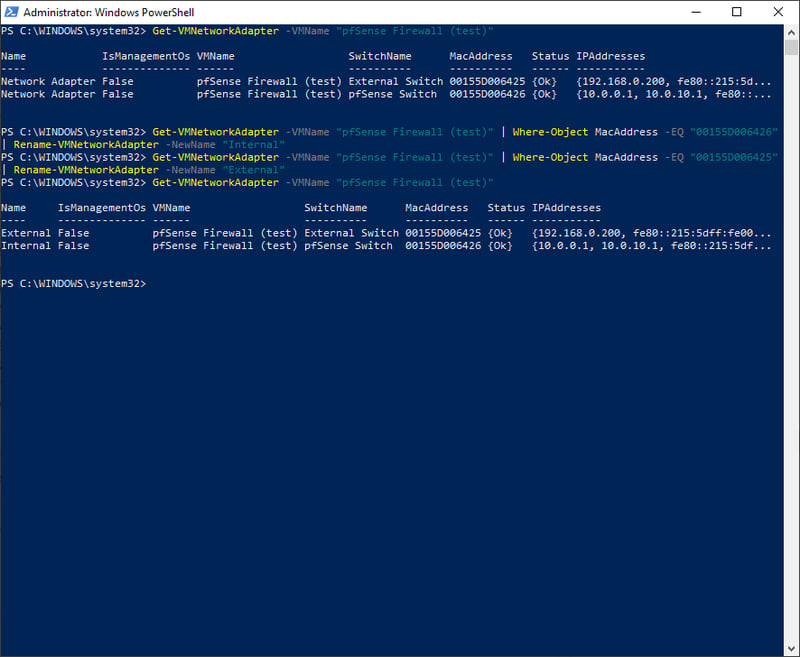Image resolution: width=800 pixels, height=657 pixels.
Task: Maximize the PowerShell window
Action: [x=737, y=12]
